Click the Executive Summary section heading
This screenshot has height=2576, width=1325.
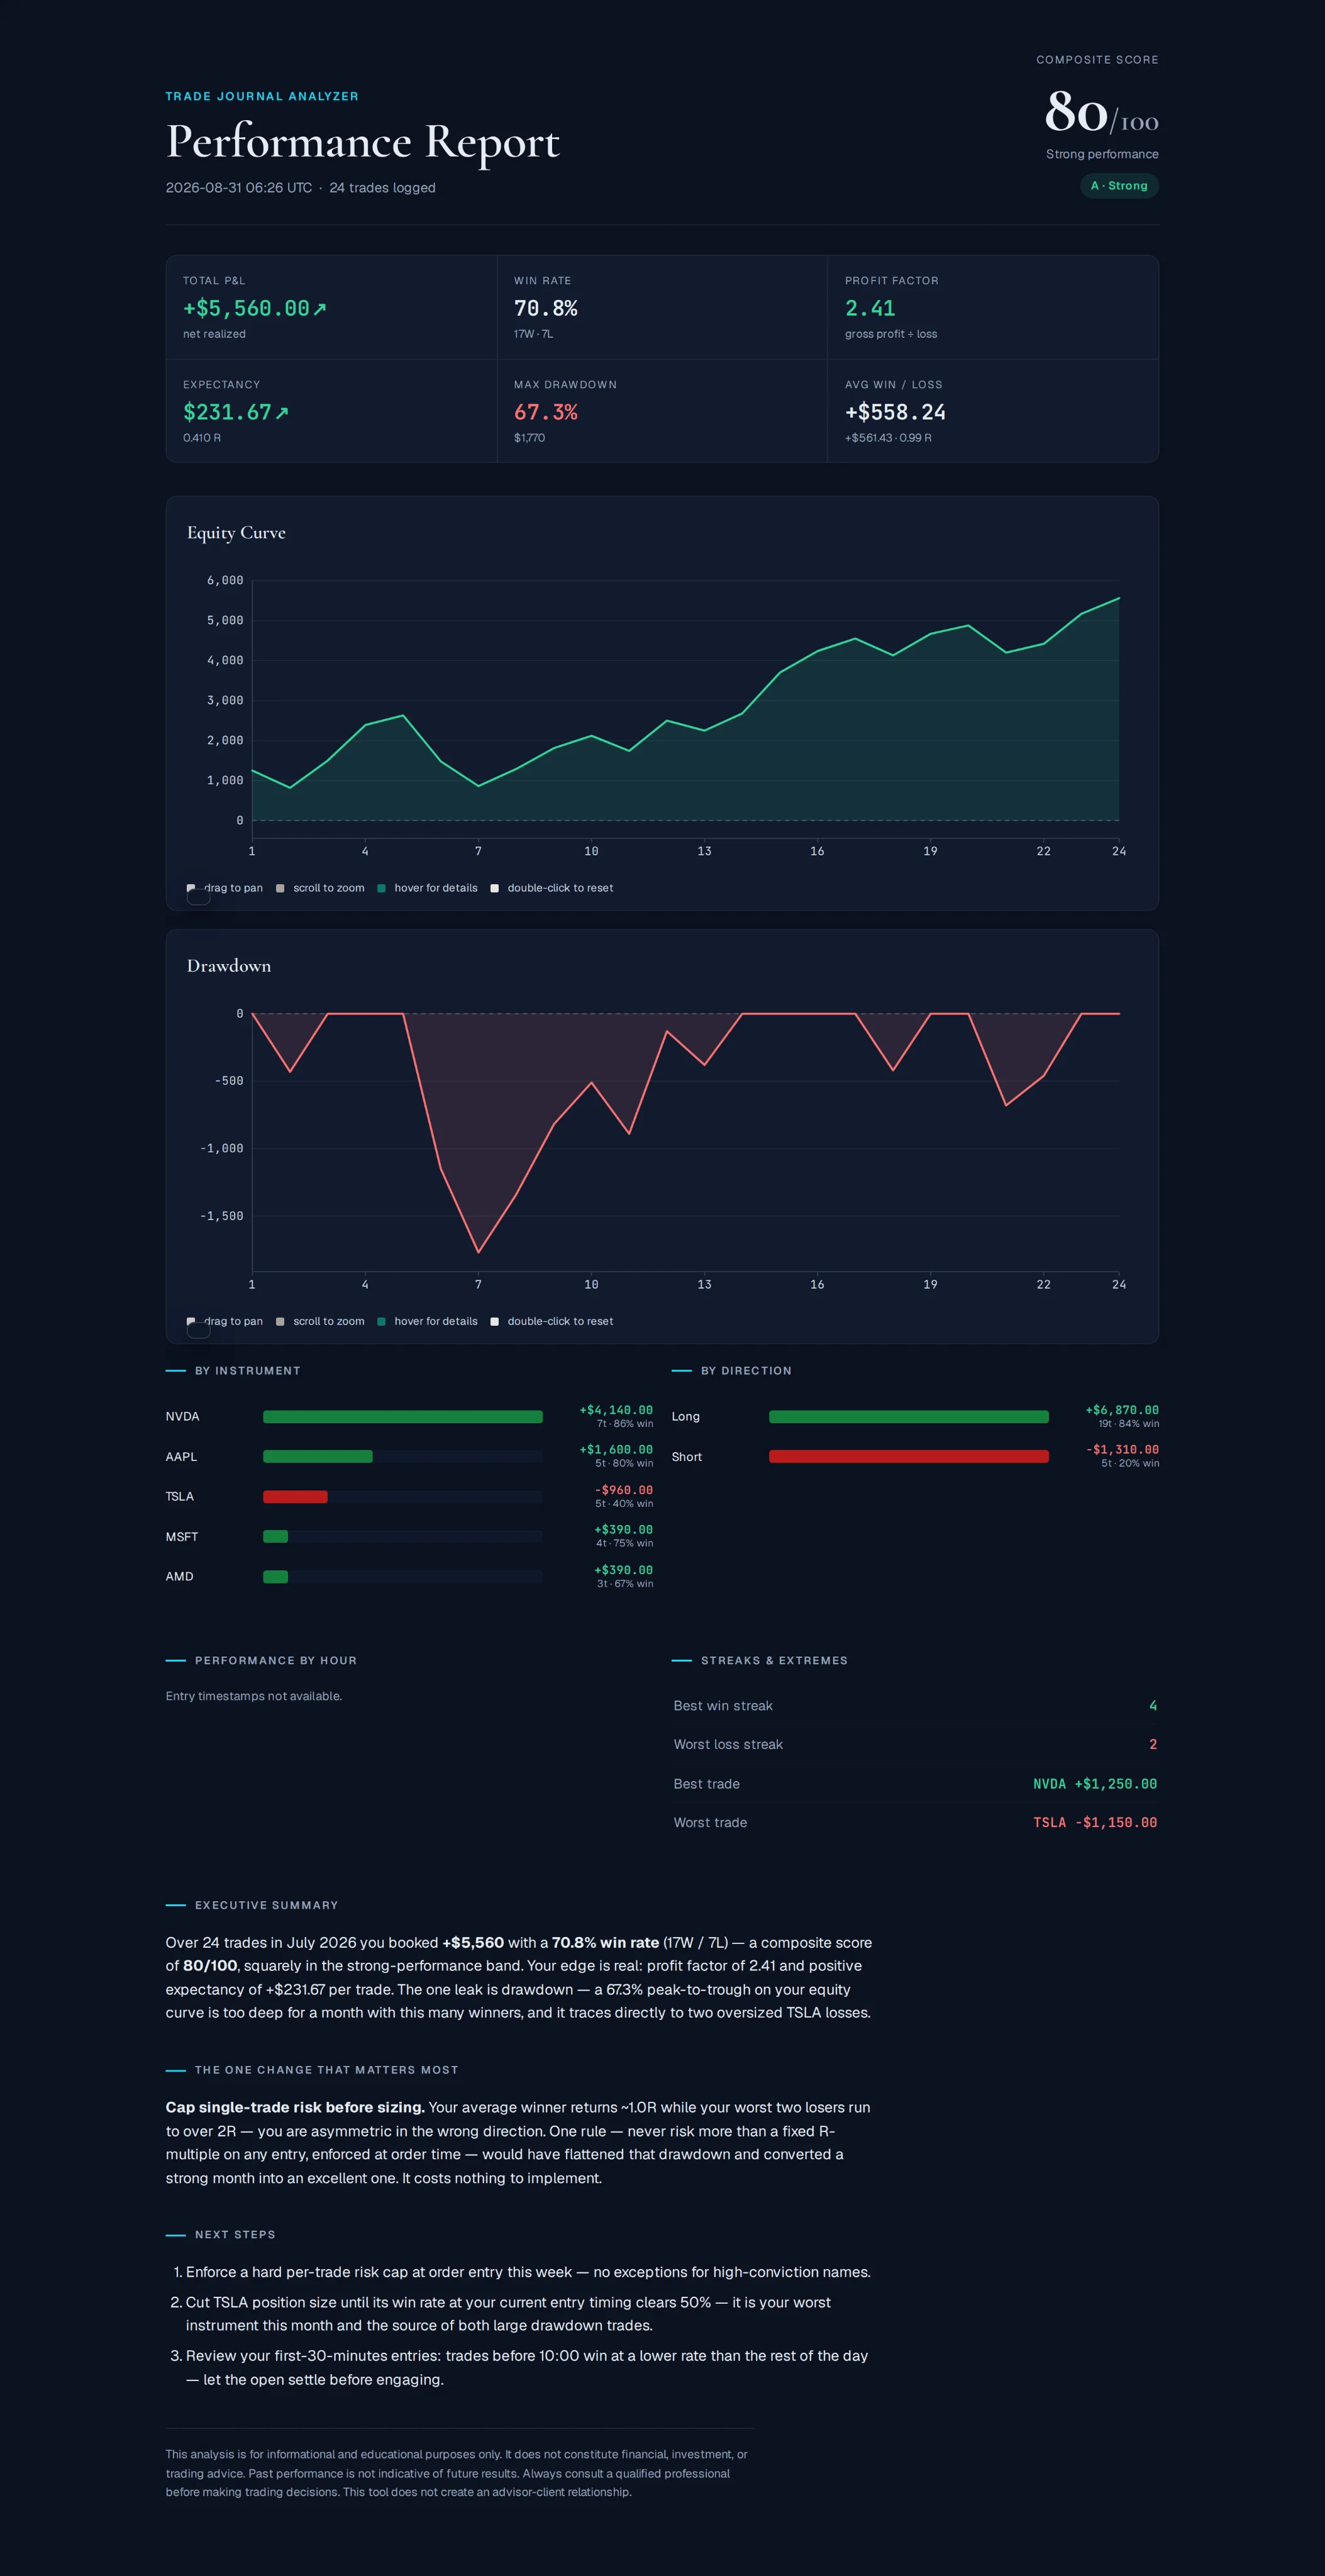coord(267,1905)
